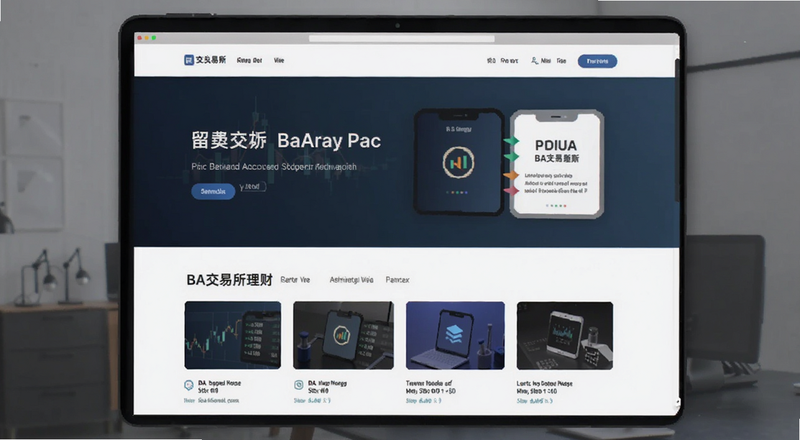The height and width of the screenshot is (440, 800).
Task: Click the 'BaAray Pac' hero headline
Action: tap(329, 140)
